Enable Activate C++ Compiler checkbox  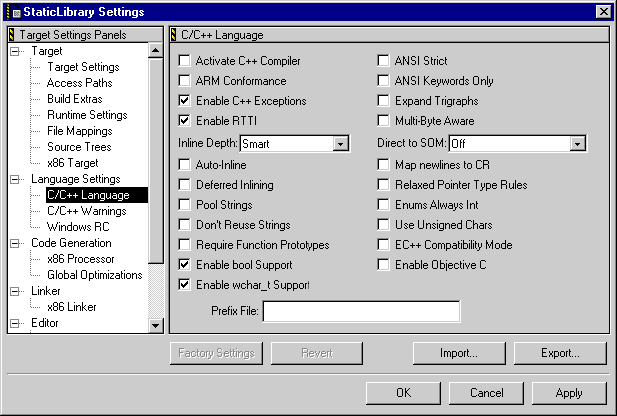point(184,61)
